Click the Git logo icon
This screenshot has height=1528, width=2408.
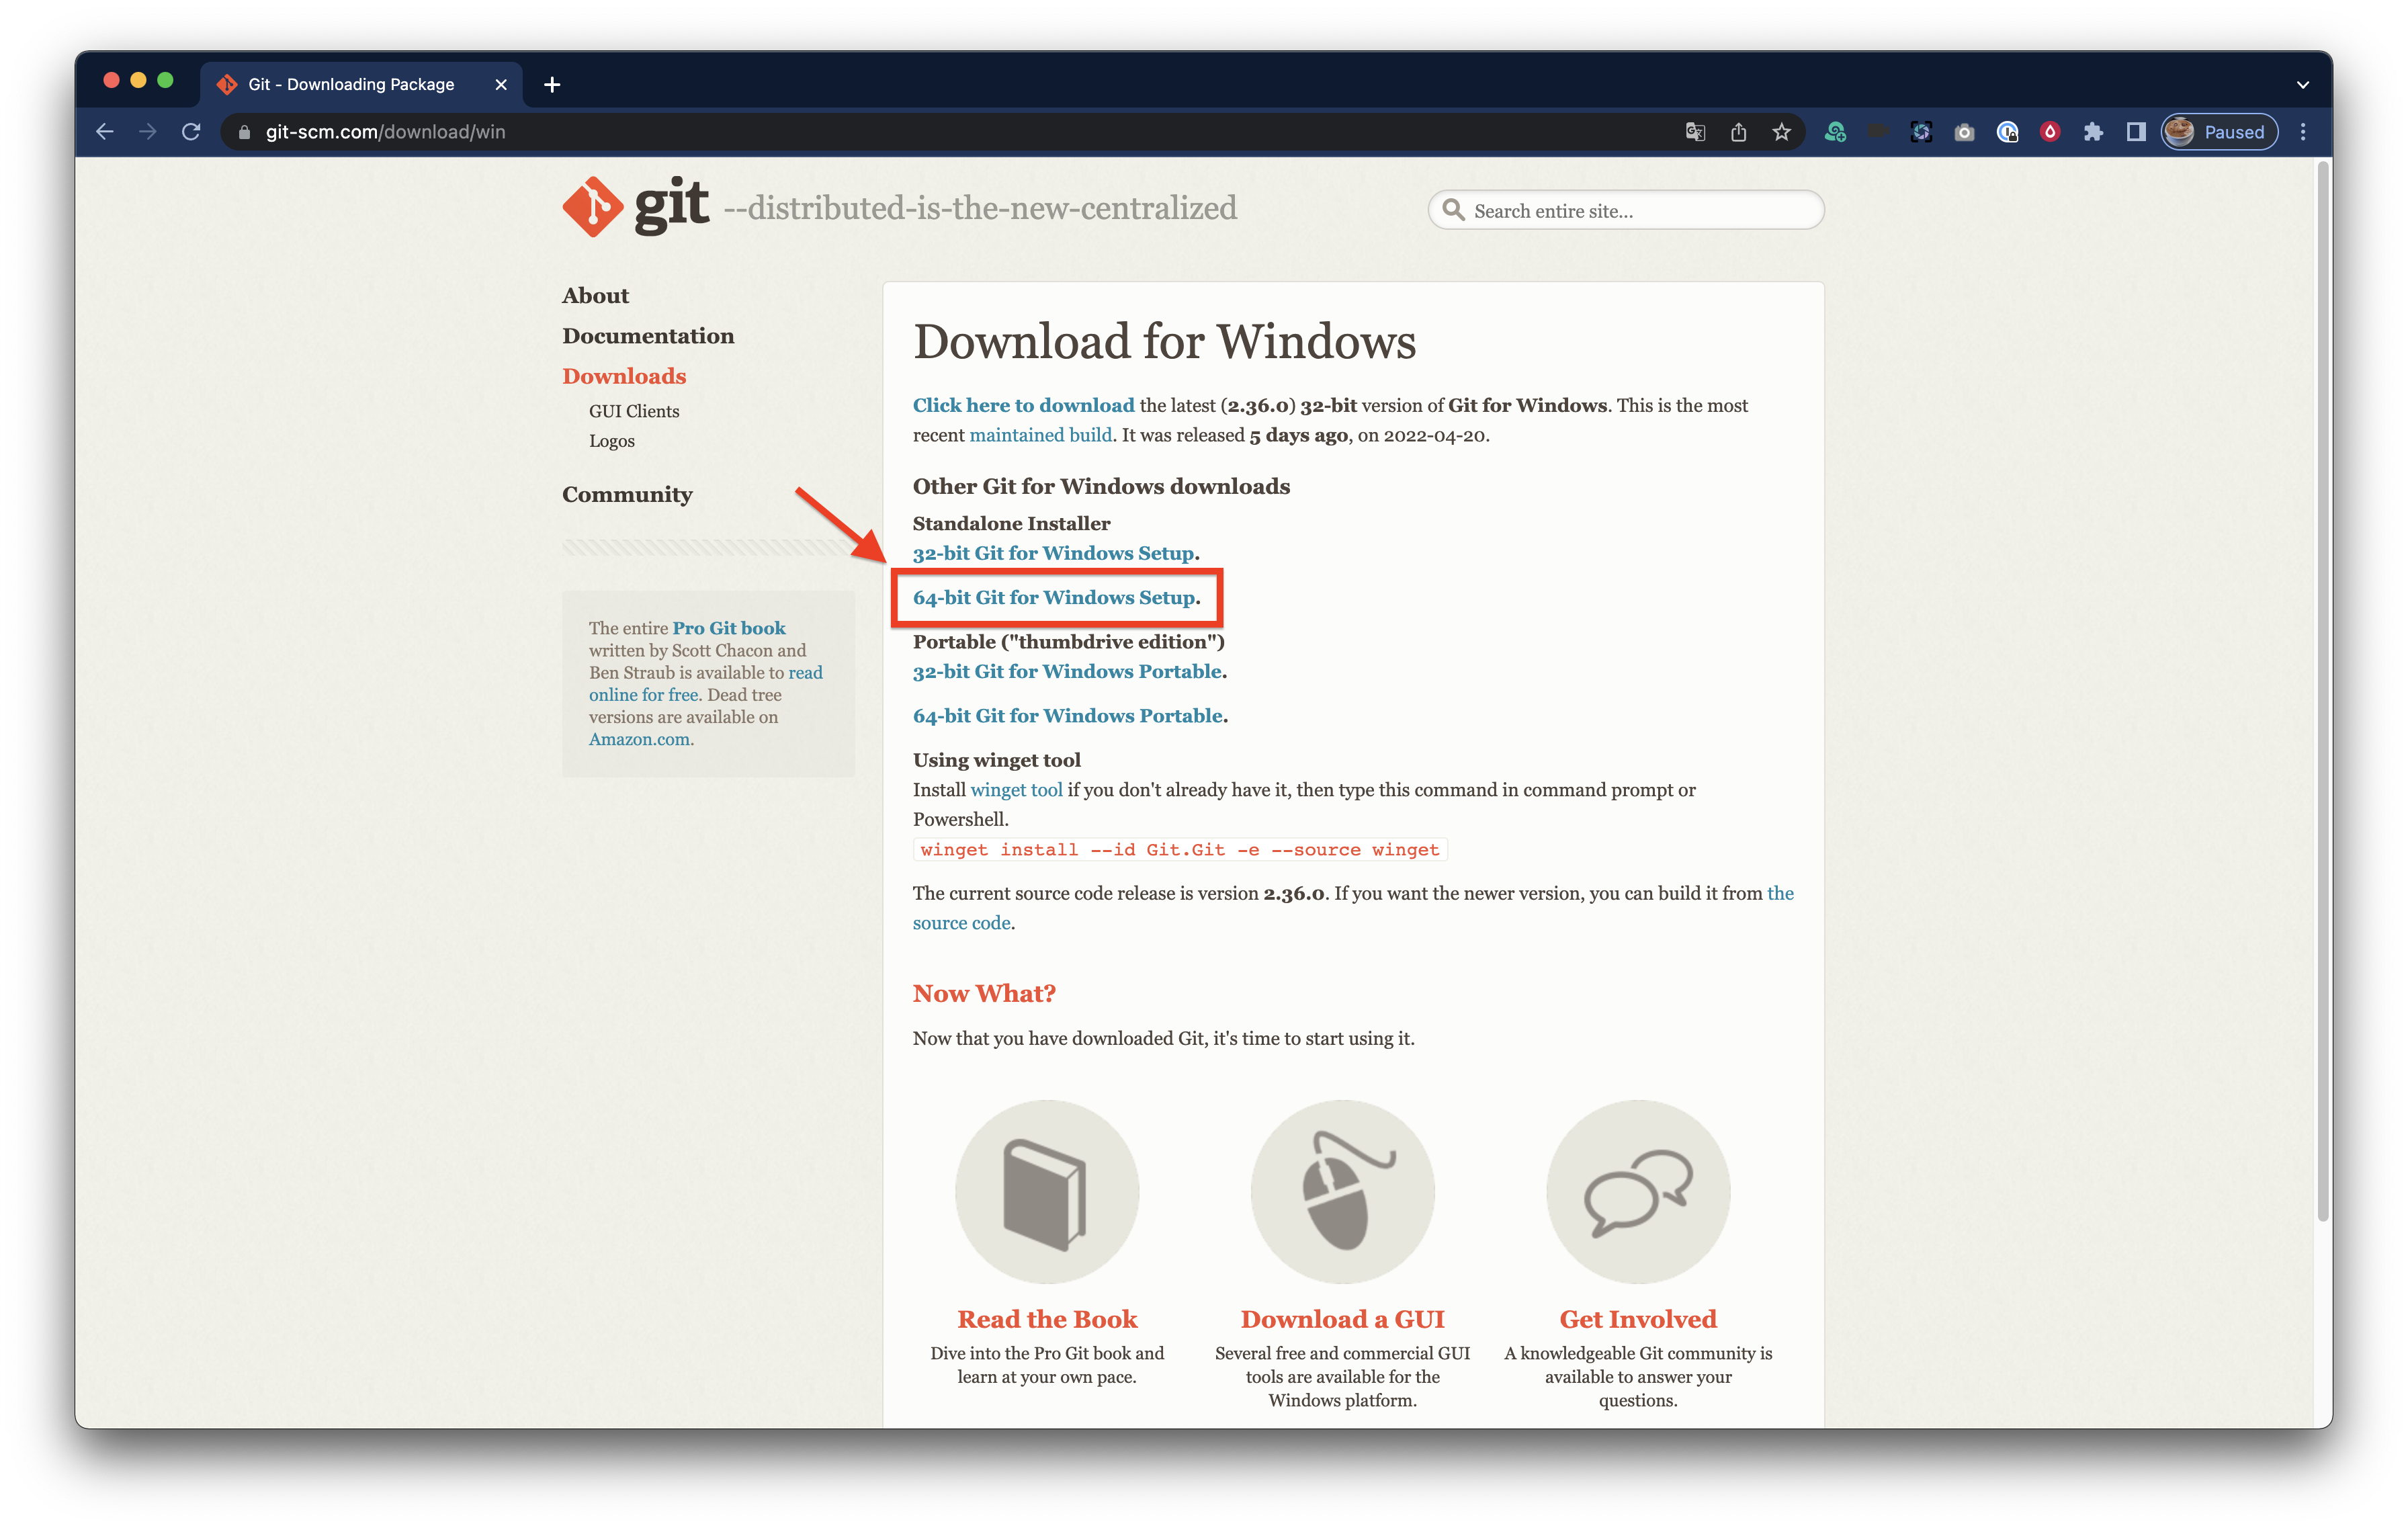(x=594, y=207)
